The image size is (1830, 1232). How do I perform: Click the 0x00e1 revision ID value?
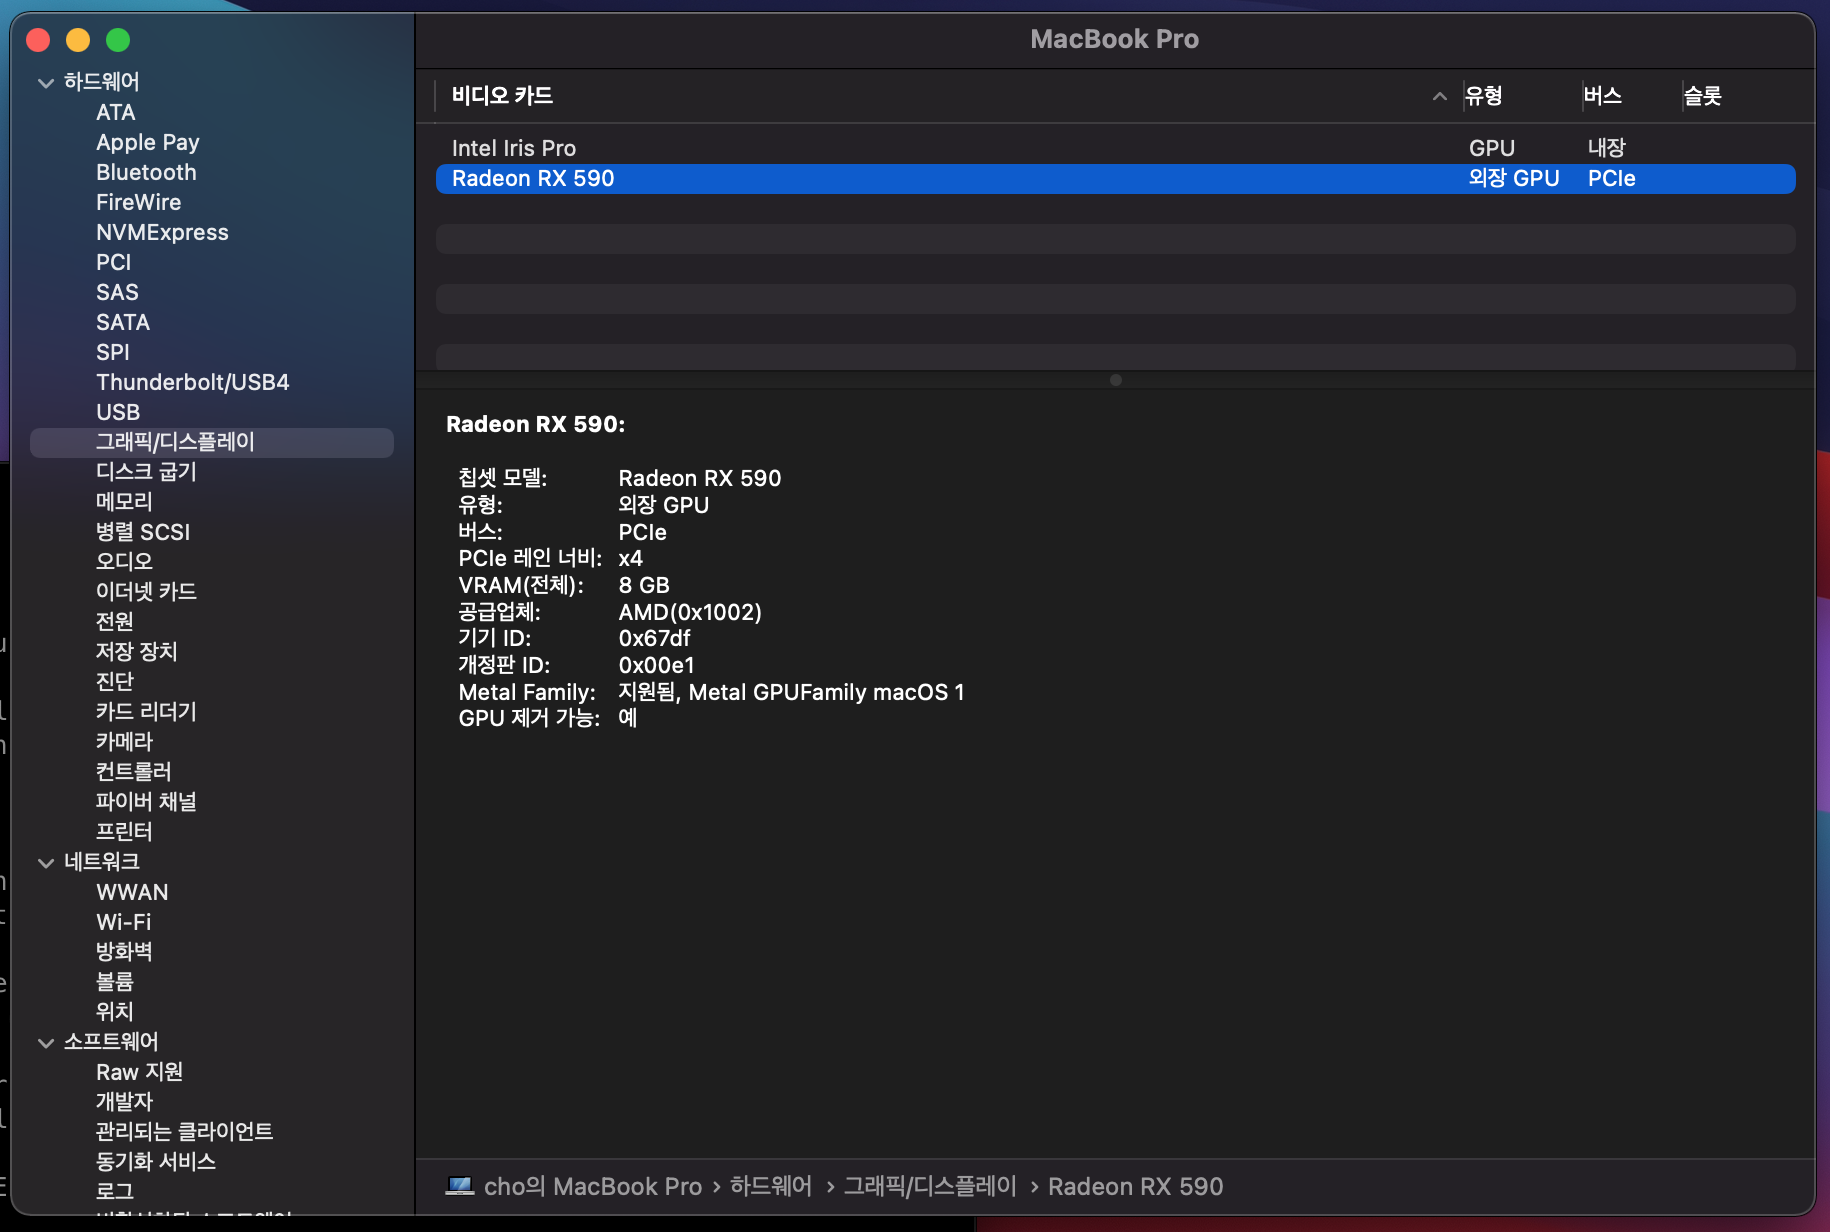pos(657,666)
